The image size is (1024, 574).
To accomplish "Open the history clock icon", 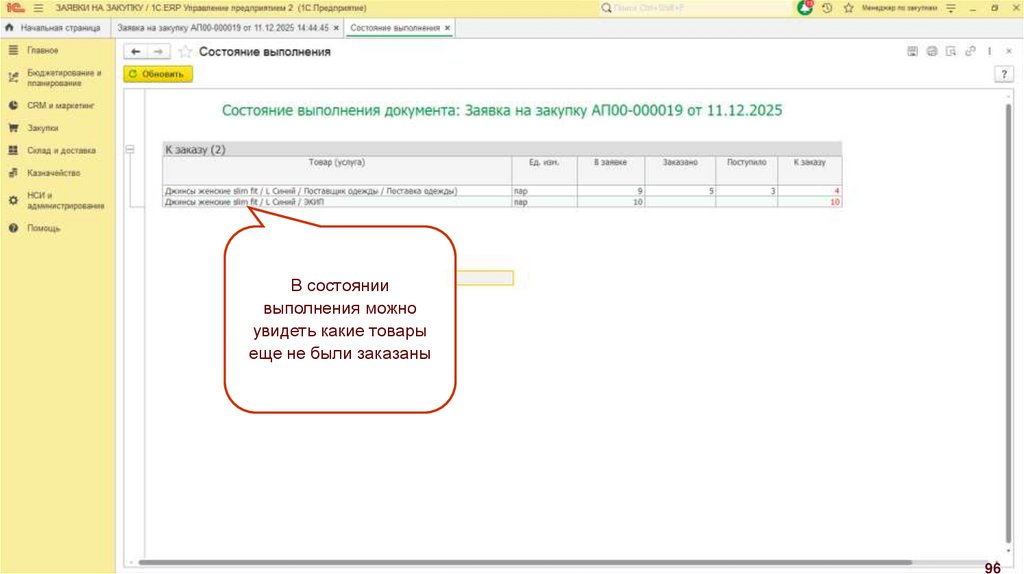I will pyautogui.click(x=827, y=8).
